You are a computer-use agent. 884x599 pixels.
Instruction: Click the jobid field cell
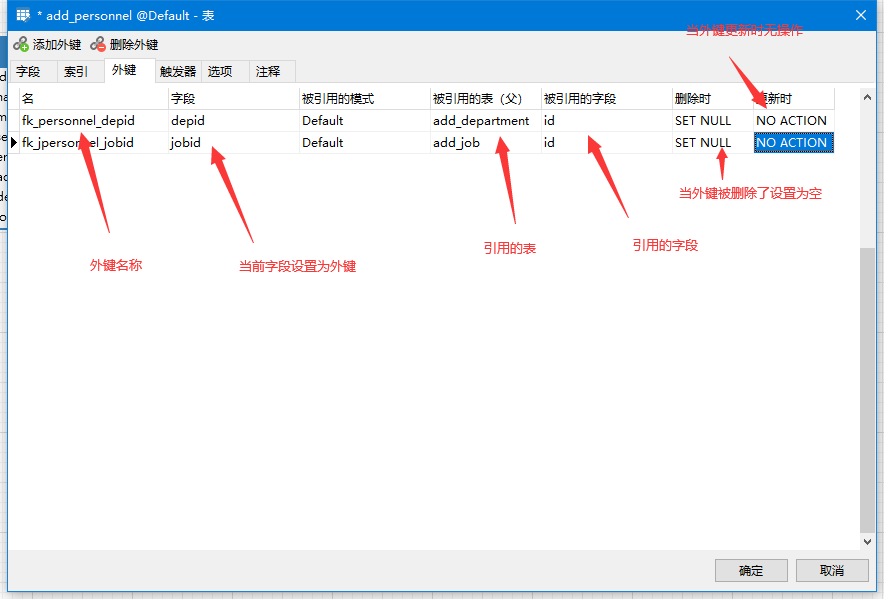point(186,143)
